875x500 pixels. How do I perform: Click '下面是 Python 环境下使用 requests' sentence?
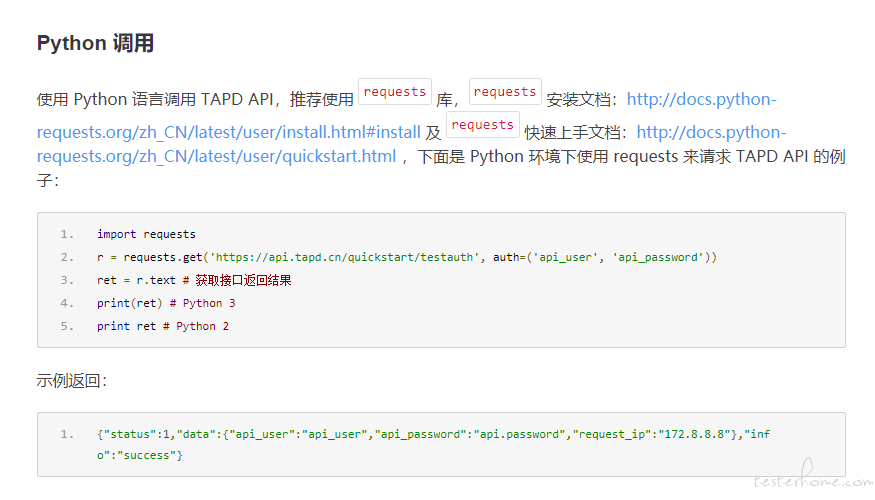(x=547, y=156)
